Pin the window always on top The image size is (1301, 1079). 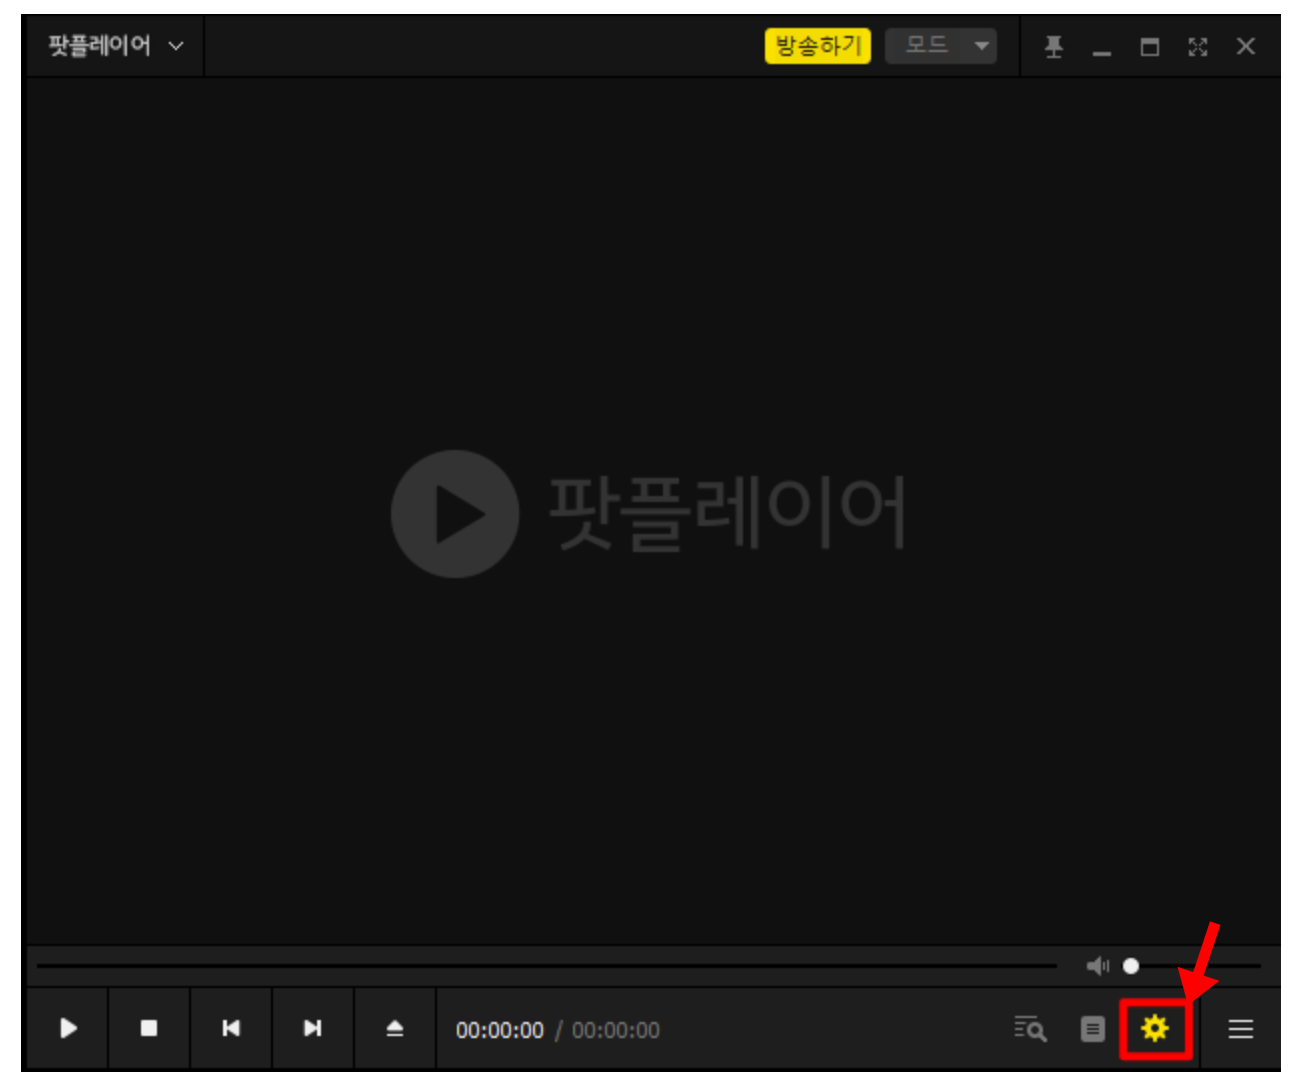coord(1054,46)
